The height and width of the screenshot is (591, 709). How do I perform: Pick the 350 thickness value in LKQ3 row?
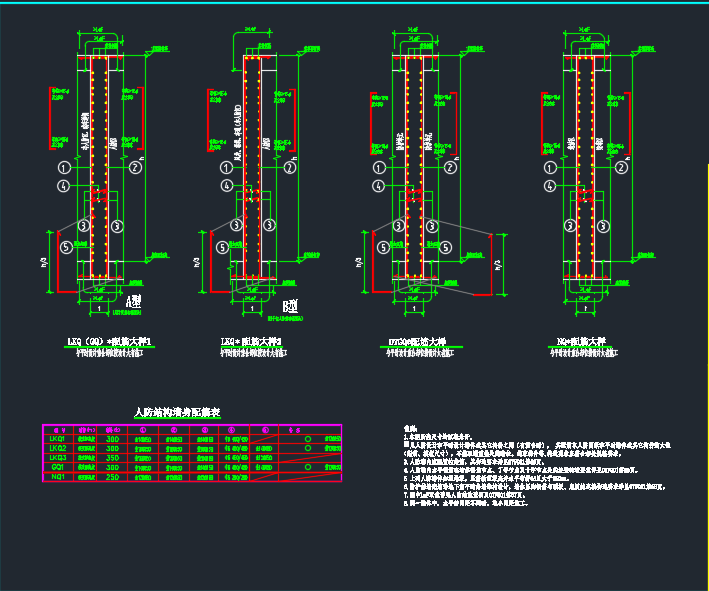tap(112, 458)
